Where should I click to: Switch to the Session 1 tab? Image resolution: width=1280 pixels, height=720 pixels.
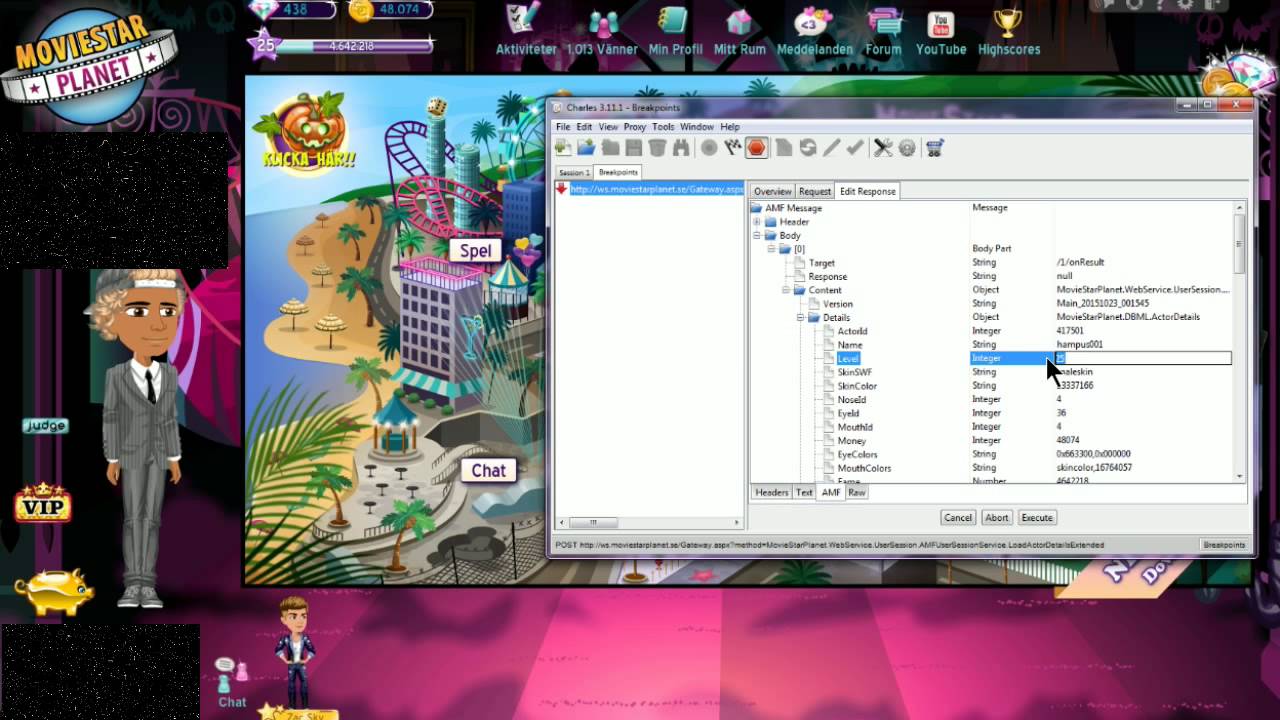coord(574,172)
